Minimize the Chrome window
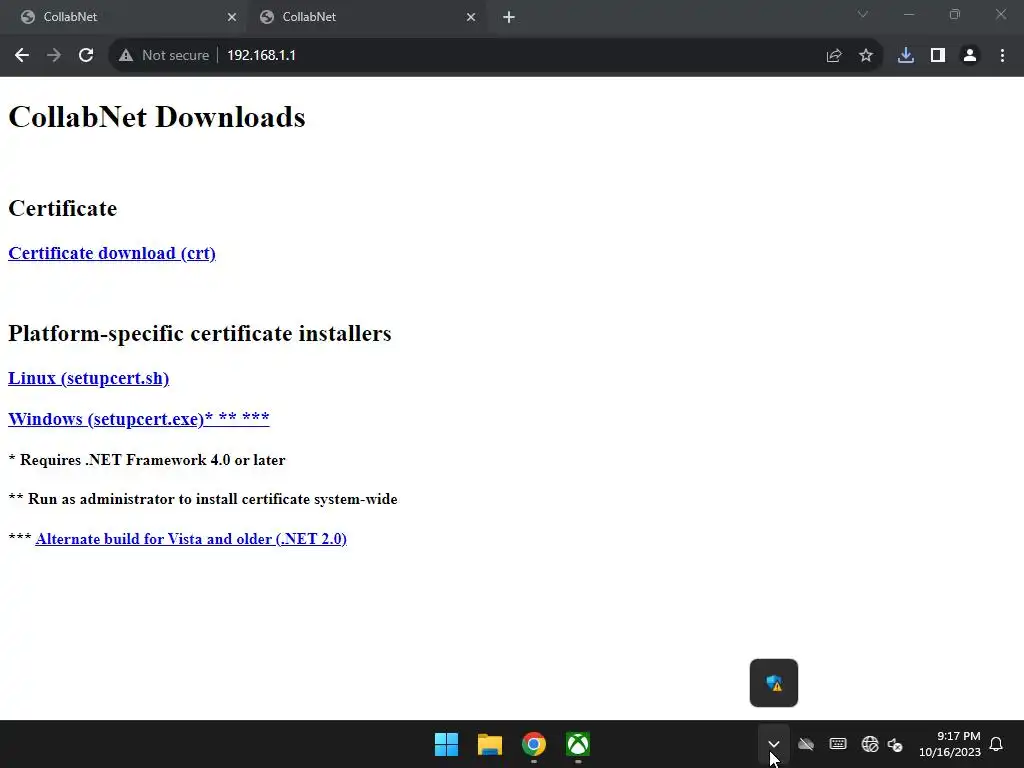 click(x=908, y=14)
